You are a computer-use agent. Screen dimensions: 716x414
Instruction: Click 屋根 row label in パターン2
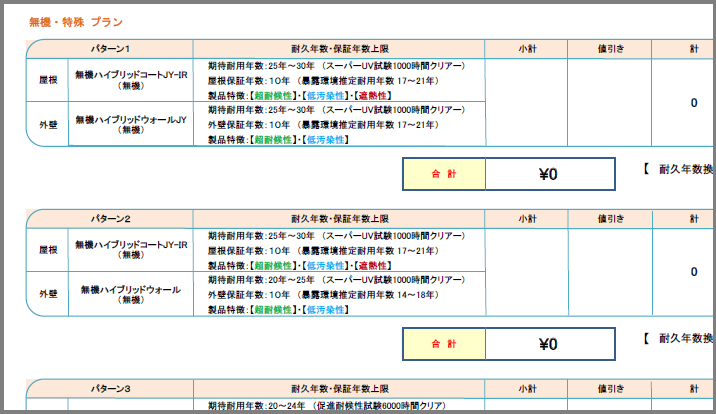[48, 249]
